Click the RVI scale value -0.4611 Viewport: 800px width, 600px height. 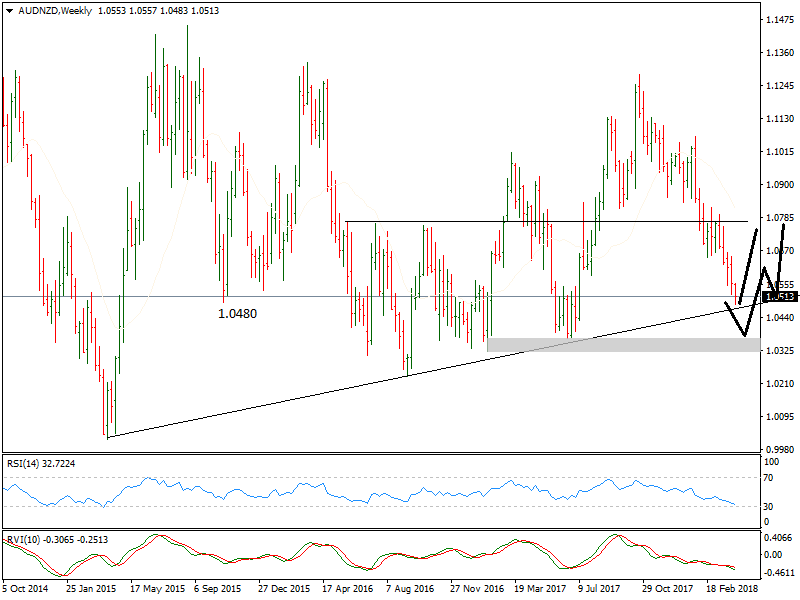pos(779,572)
